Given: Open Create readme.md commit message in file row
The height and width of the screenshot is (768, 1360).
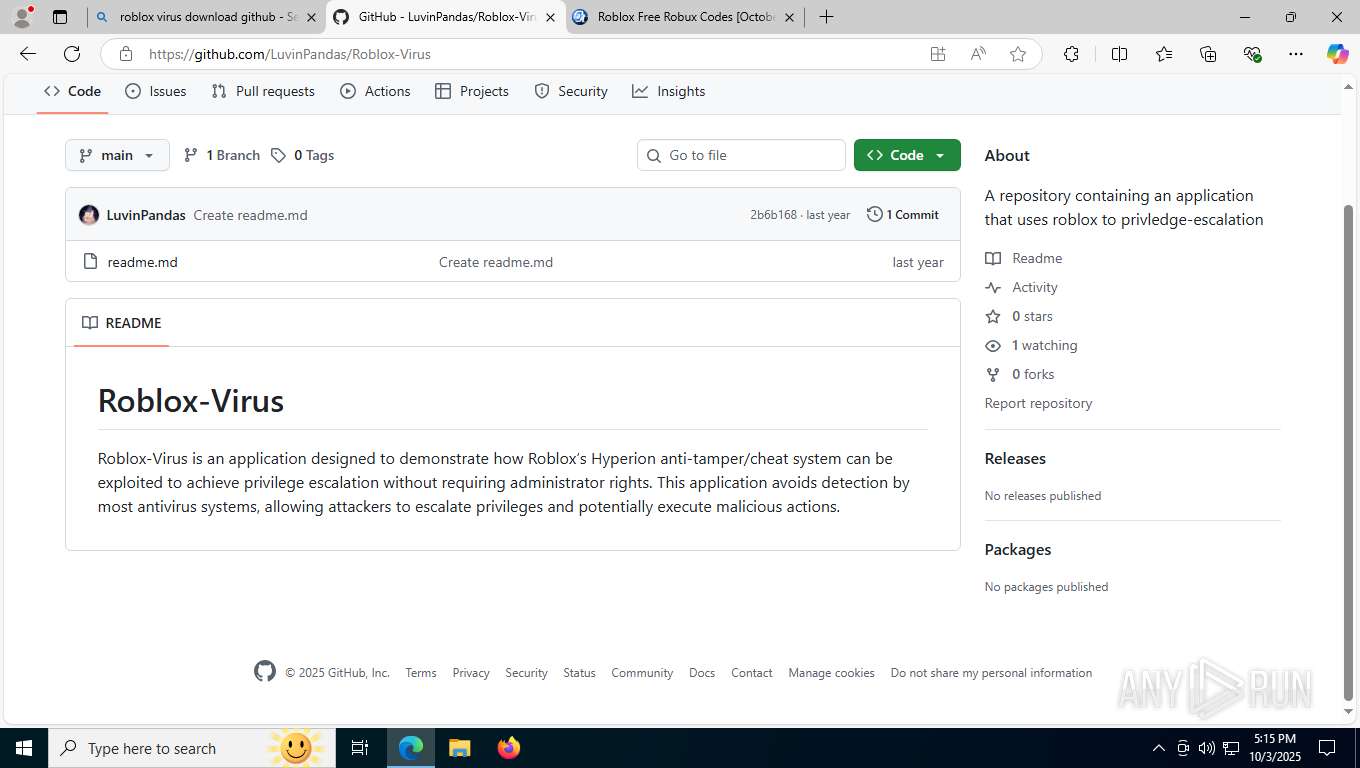Looking at the screenshot, I should 496,262.
